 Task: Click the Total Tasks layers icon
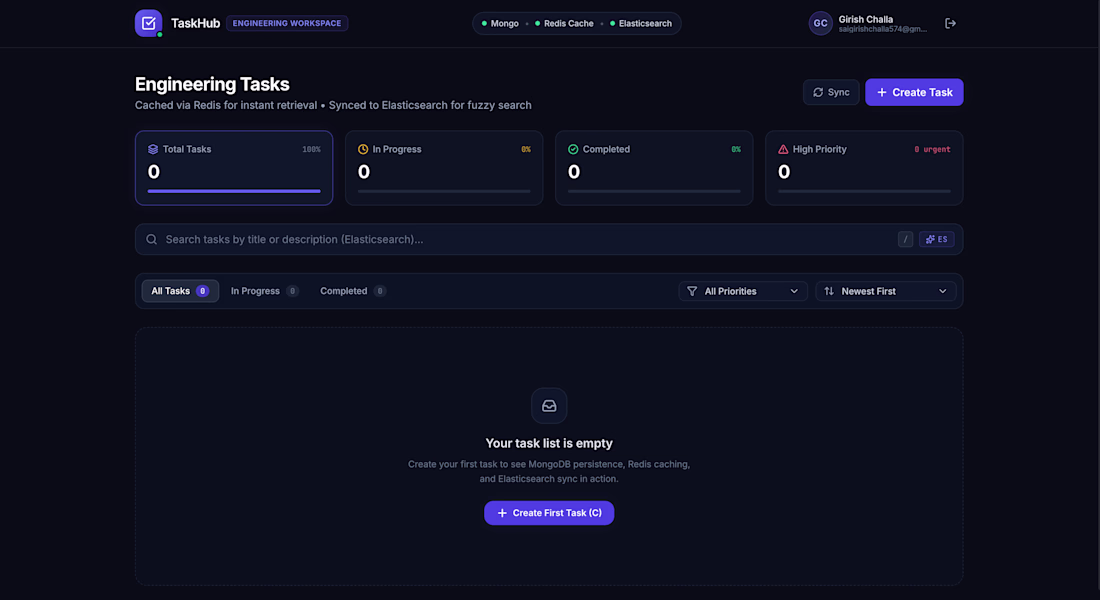coord(153,149)
